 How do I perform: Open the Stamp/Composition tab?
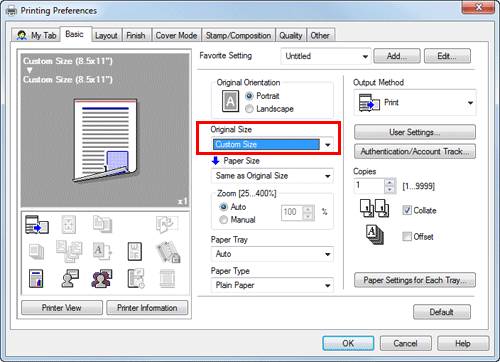(x=238, y=35)
